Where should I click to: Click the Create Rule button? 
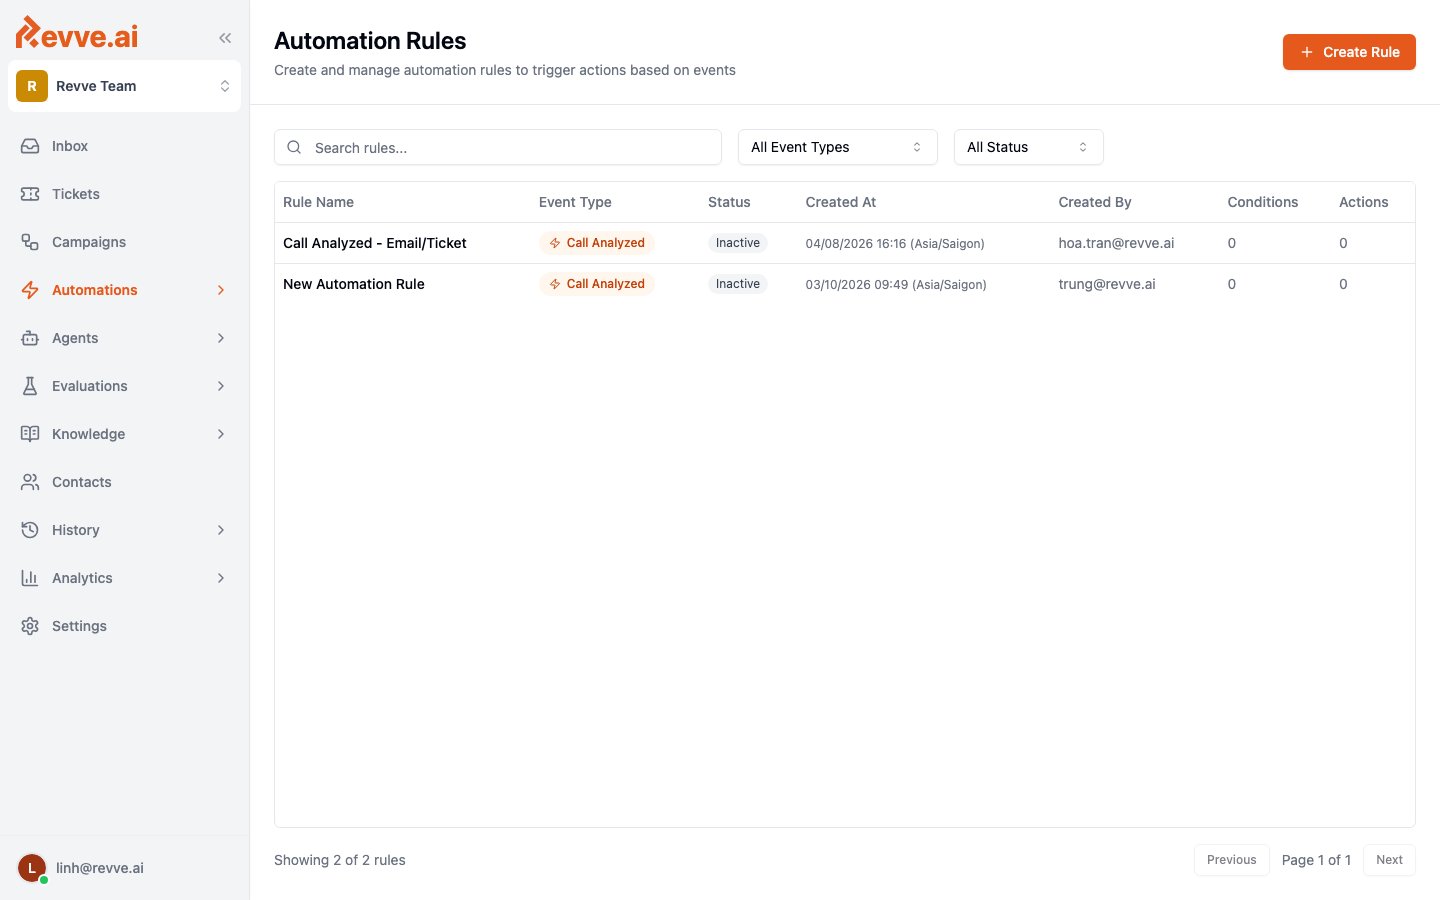pos(1349,52)
